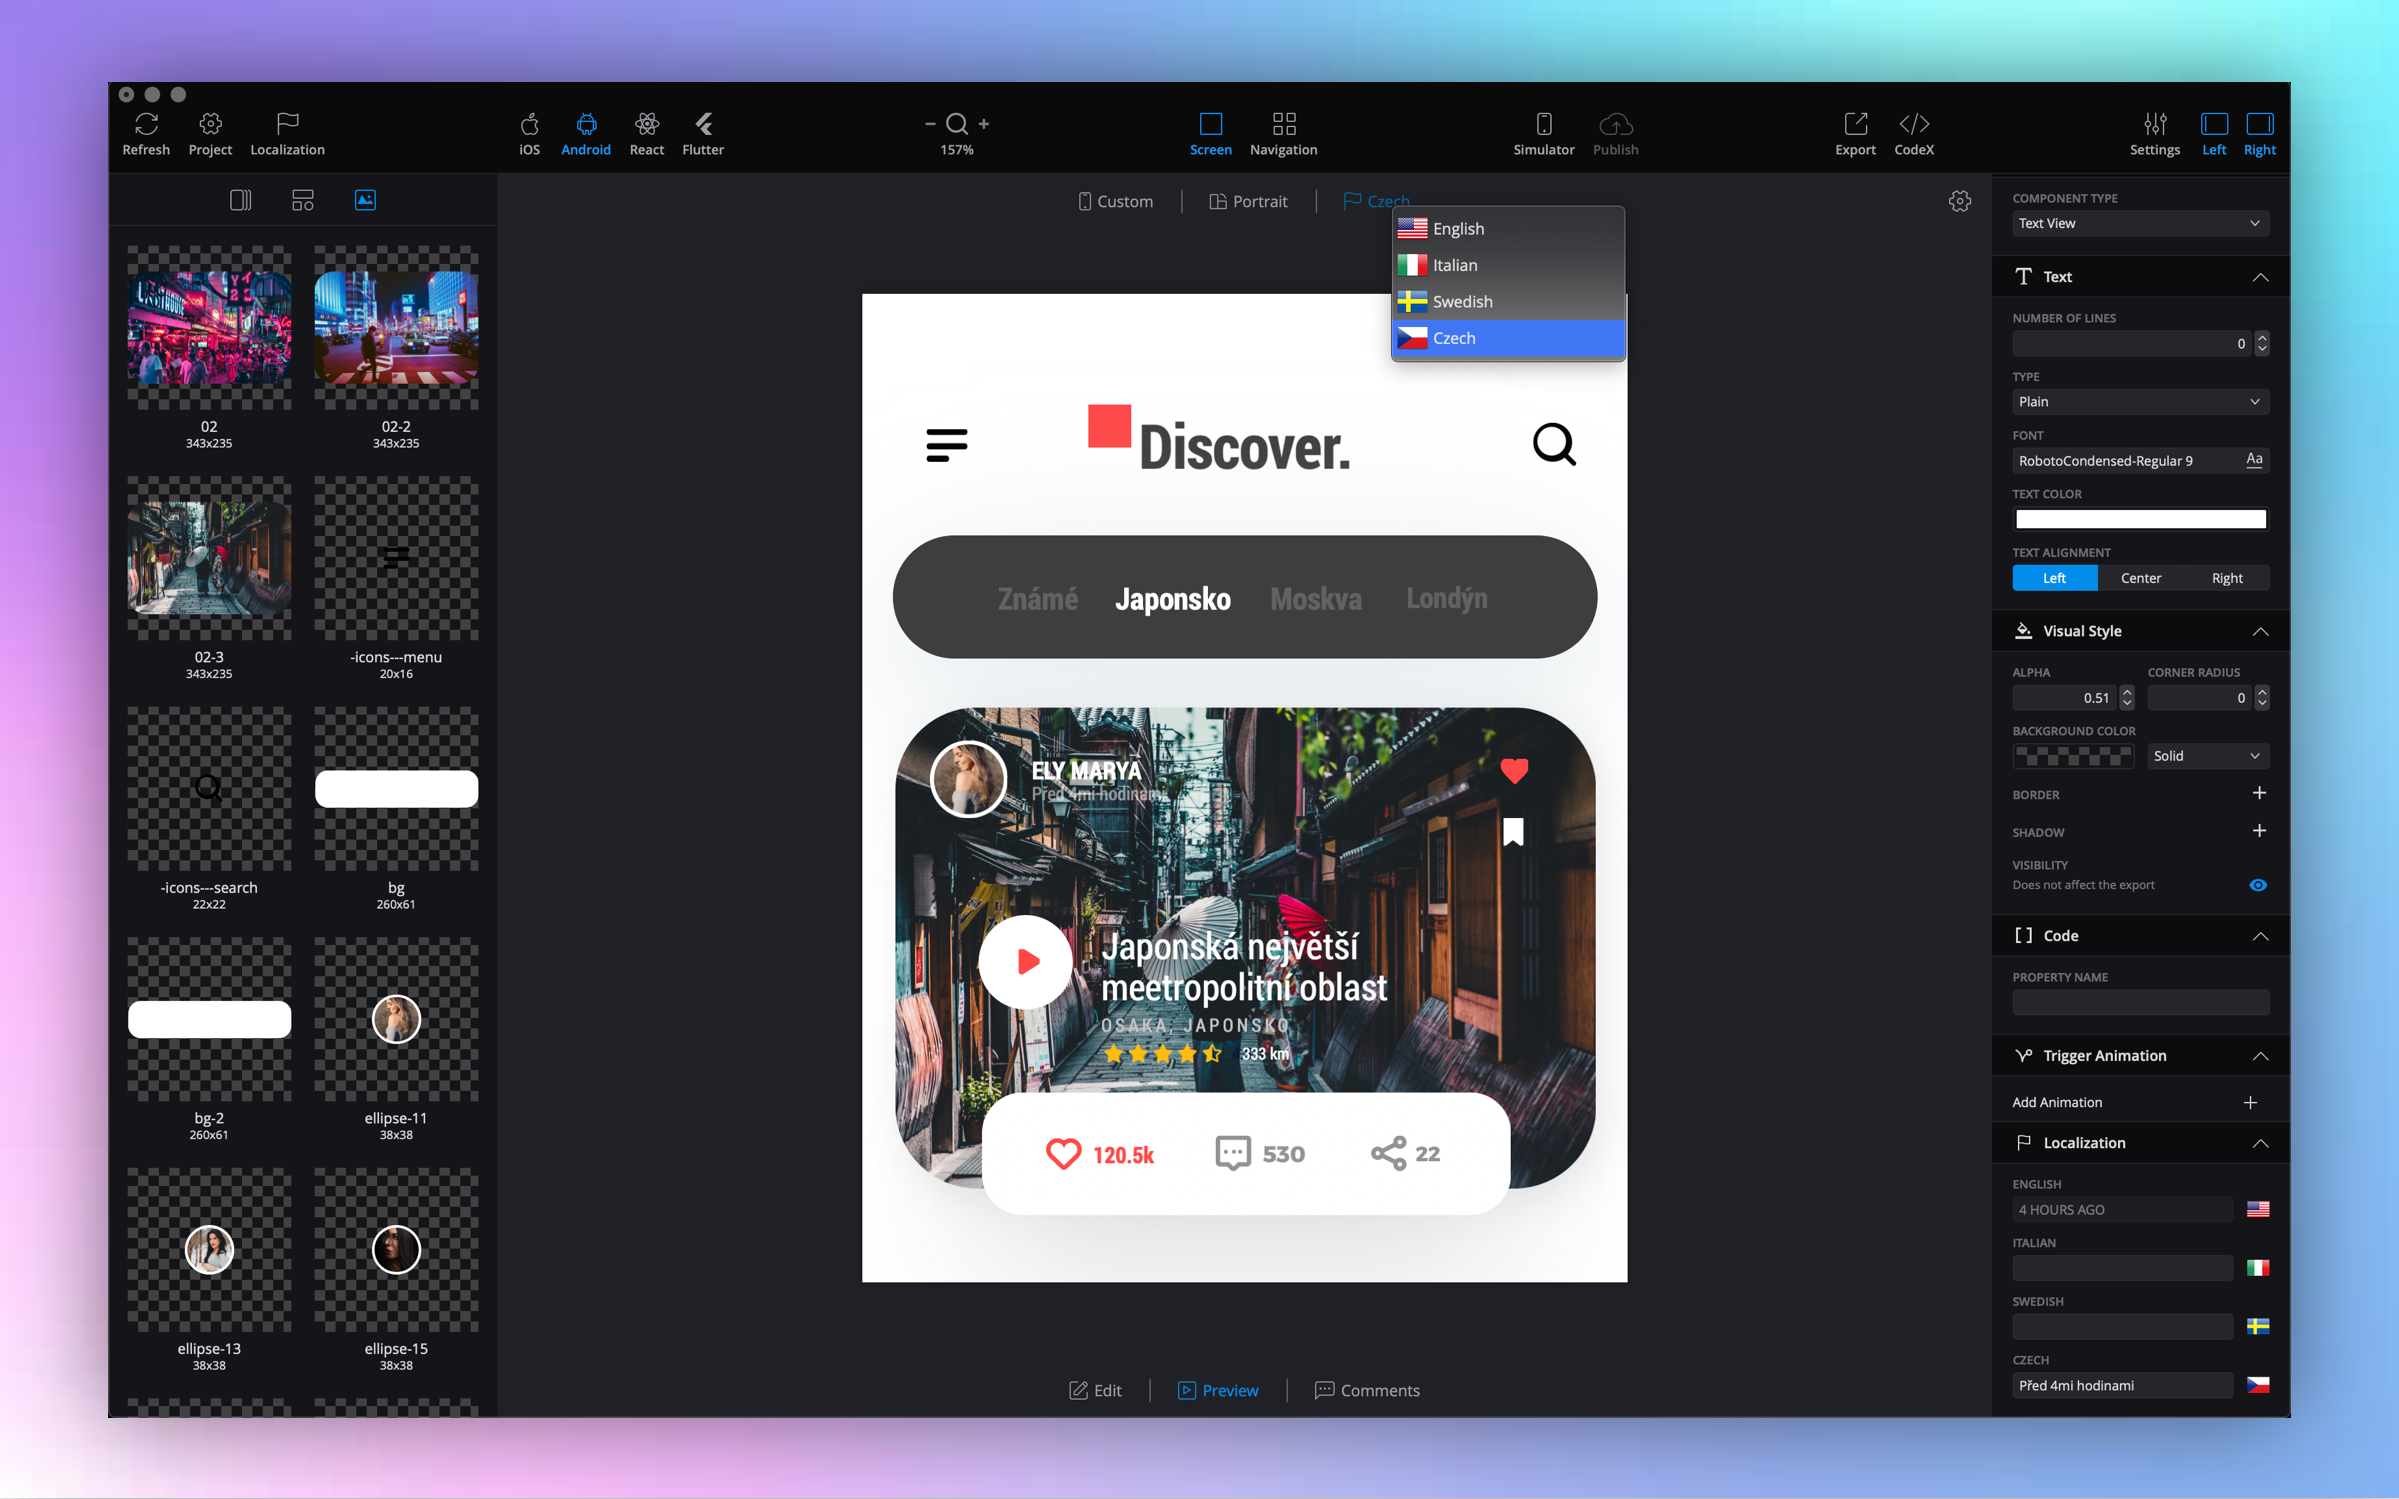Viewport: 2399px width, 1499px height.
Task: Click the white Text Color swatch
Action: [x=2139, y=519]
